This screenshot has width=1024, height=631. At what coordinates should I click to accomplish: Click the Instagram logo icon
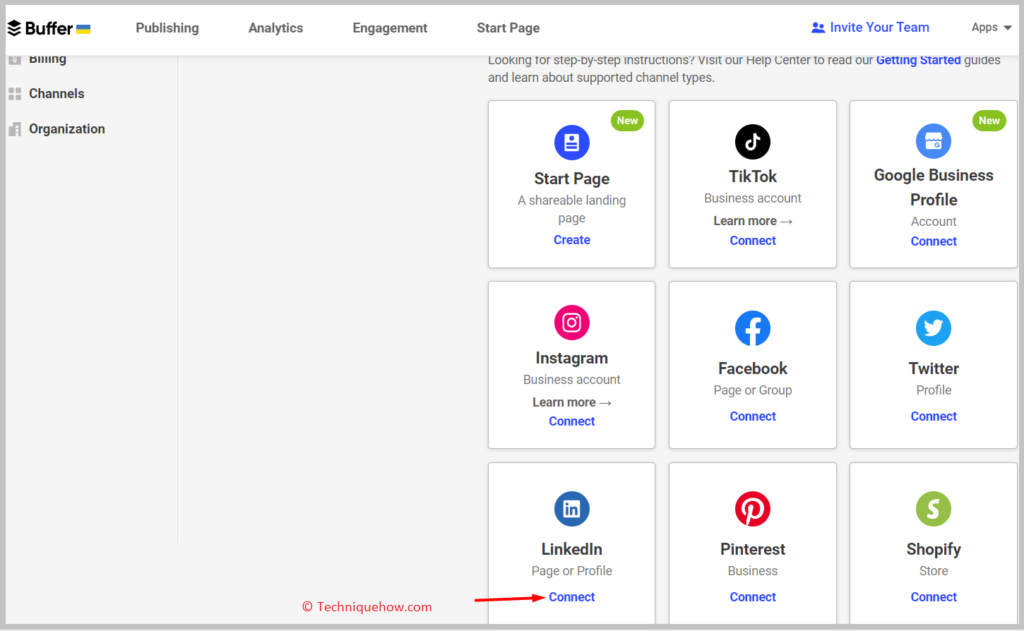click(571, 322)
